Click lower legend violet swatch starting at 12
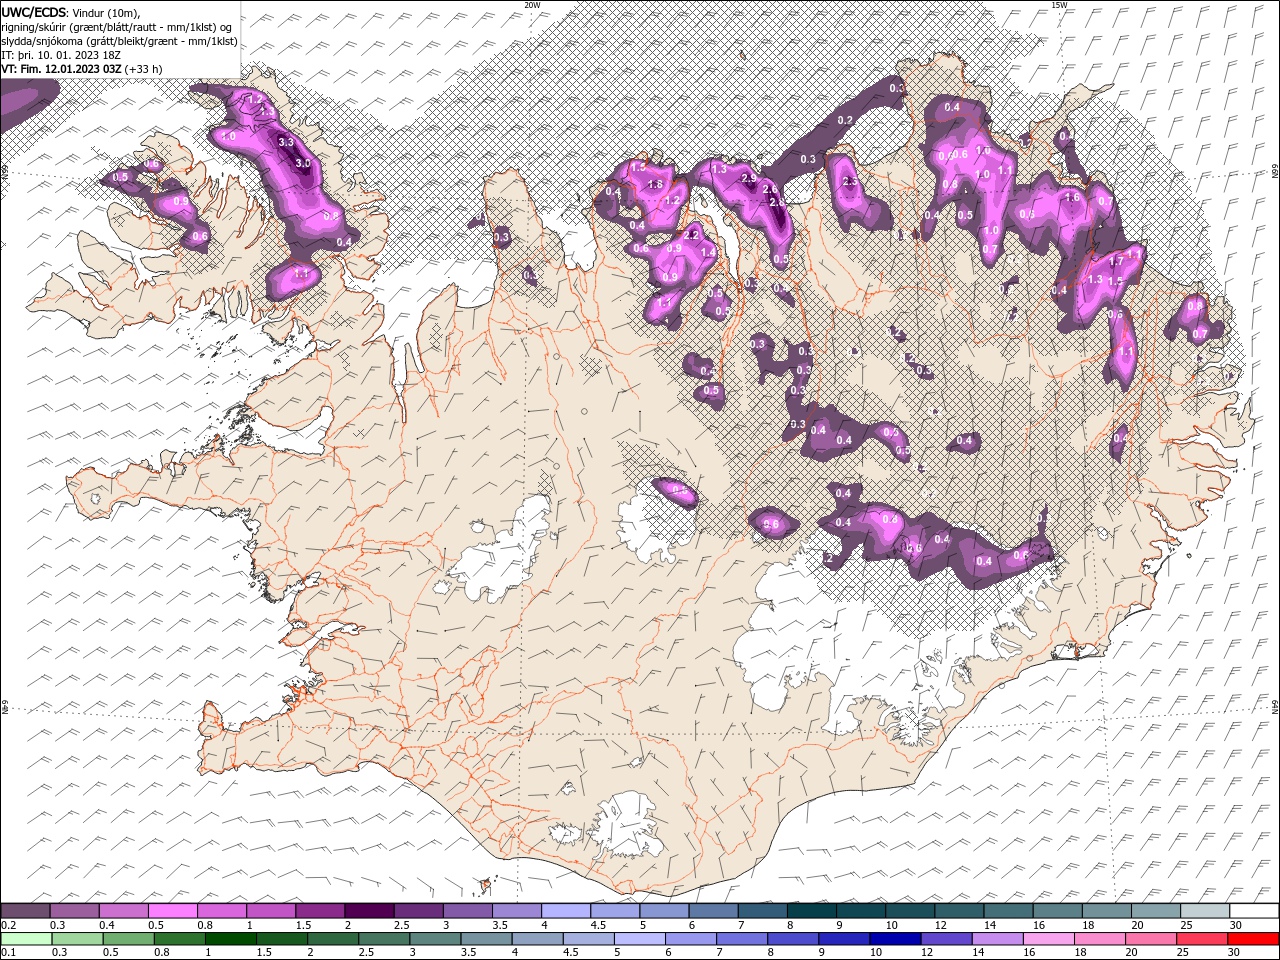This screenshot has width=1280, height=960. pyautogui.click(x=946, y=939)
